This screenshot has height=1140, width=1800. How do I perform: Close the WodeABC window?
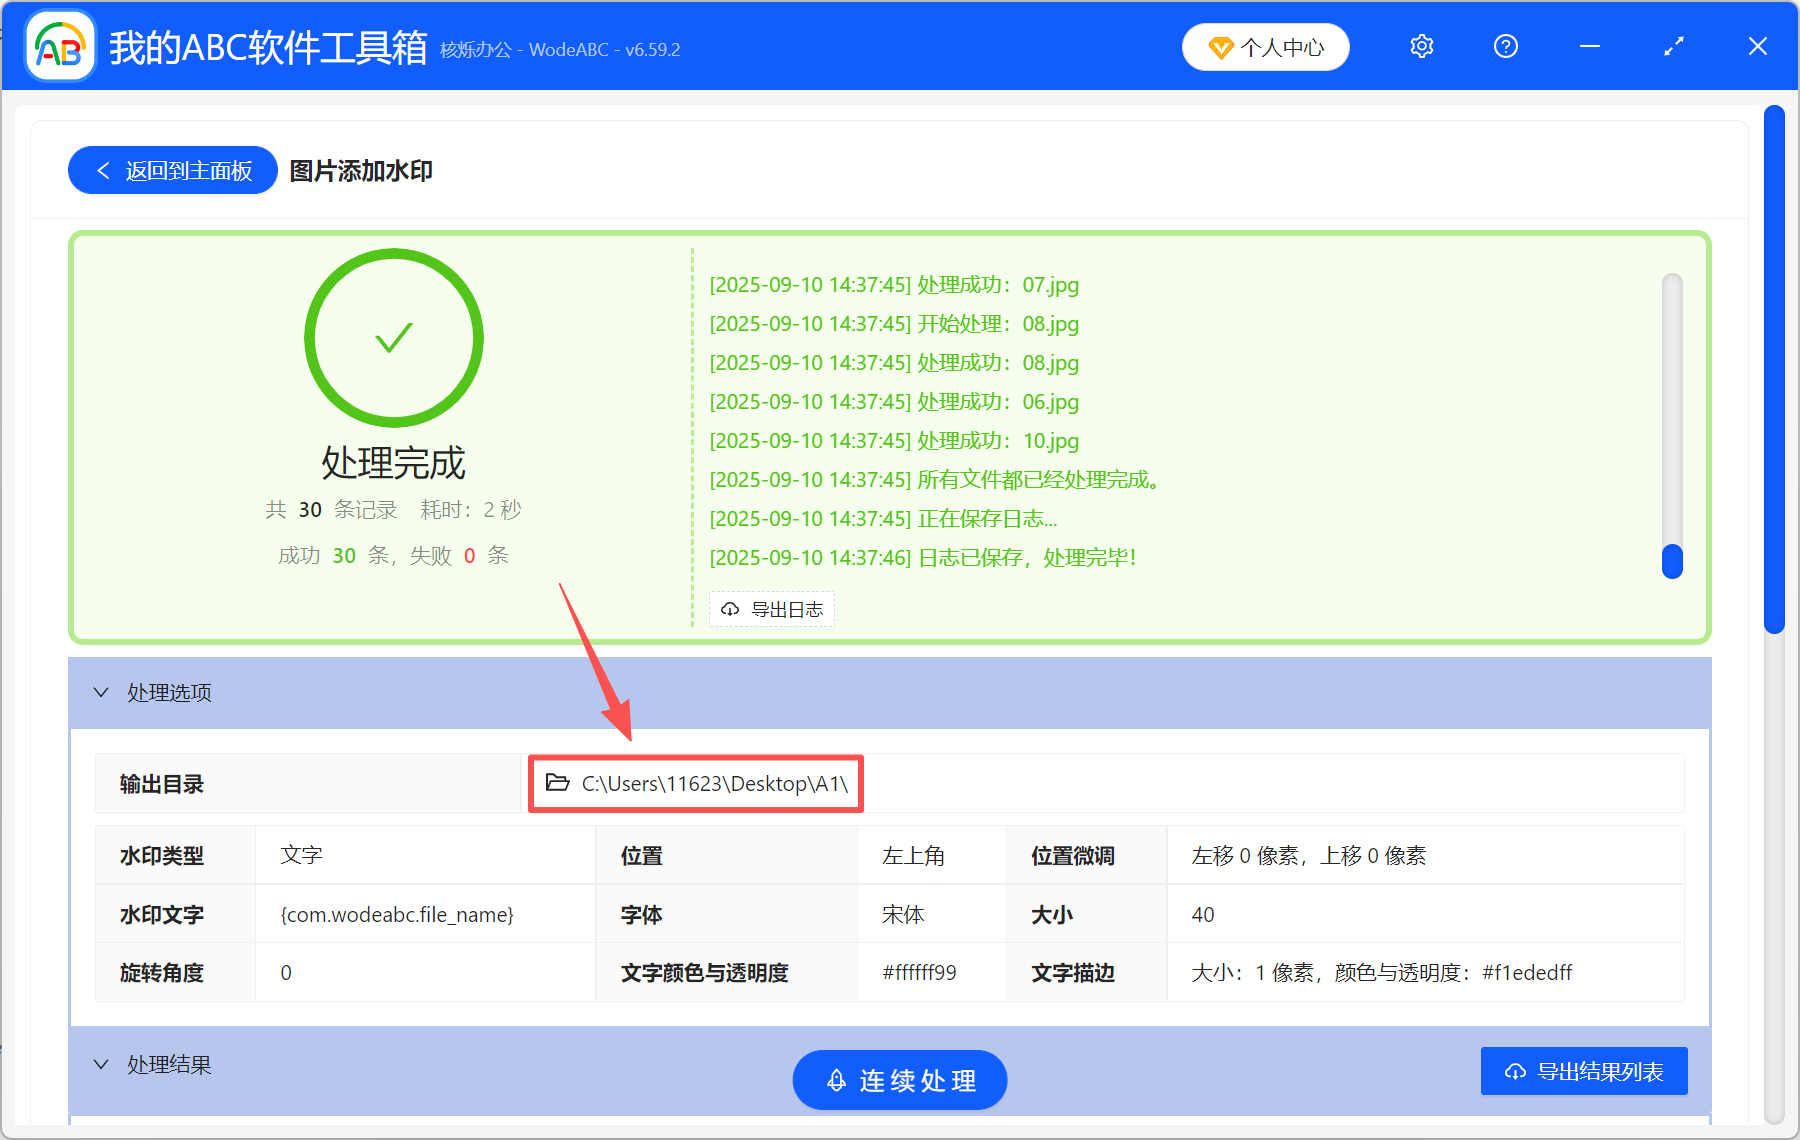(1758, 46)
